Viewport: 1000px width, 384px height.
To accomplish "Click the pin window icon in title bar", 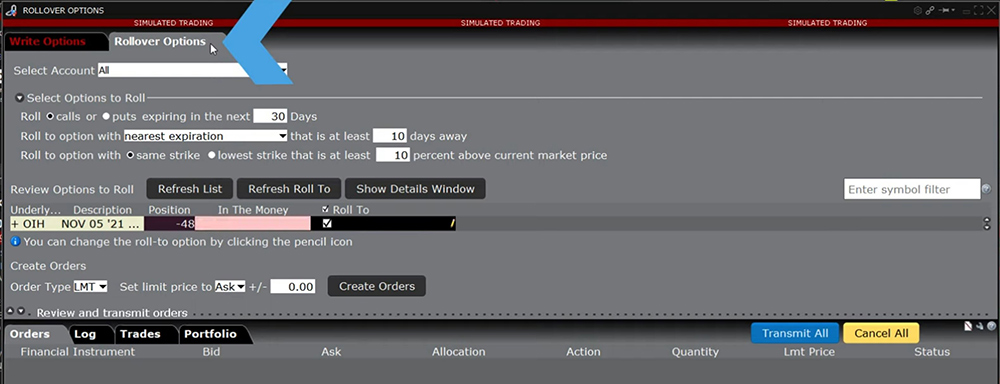I will point(946,10).
